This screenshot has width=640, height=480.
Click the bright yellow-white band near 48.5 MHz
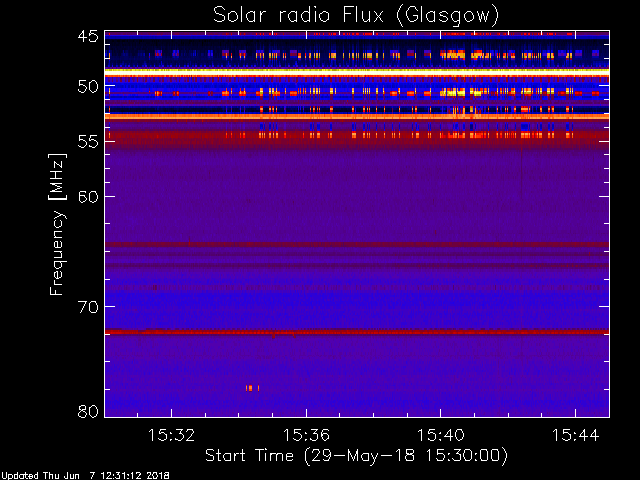(357, 71)
